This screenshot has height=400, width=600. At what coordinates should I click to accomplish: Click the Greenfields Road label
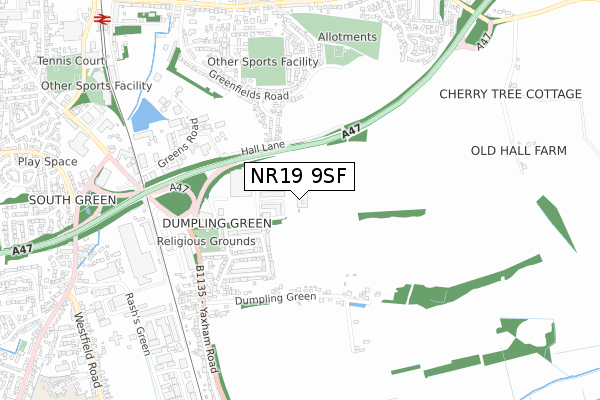[x=248, y=86]
